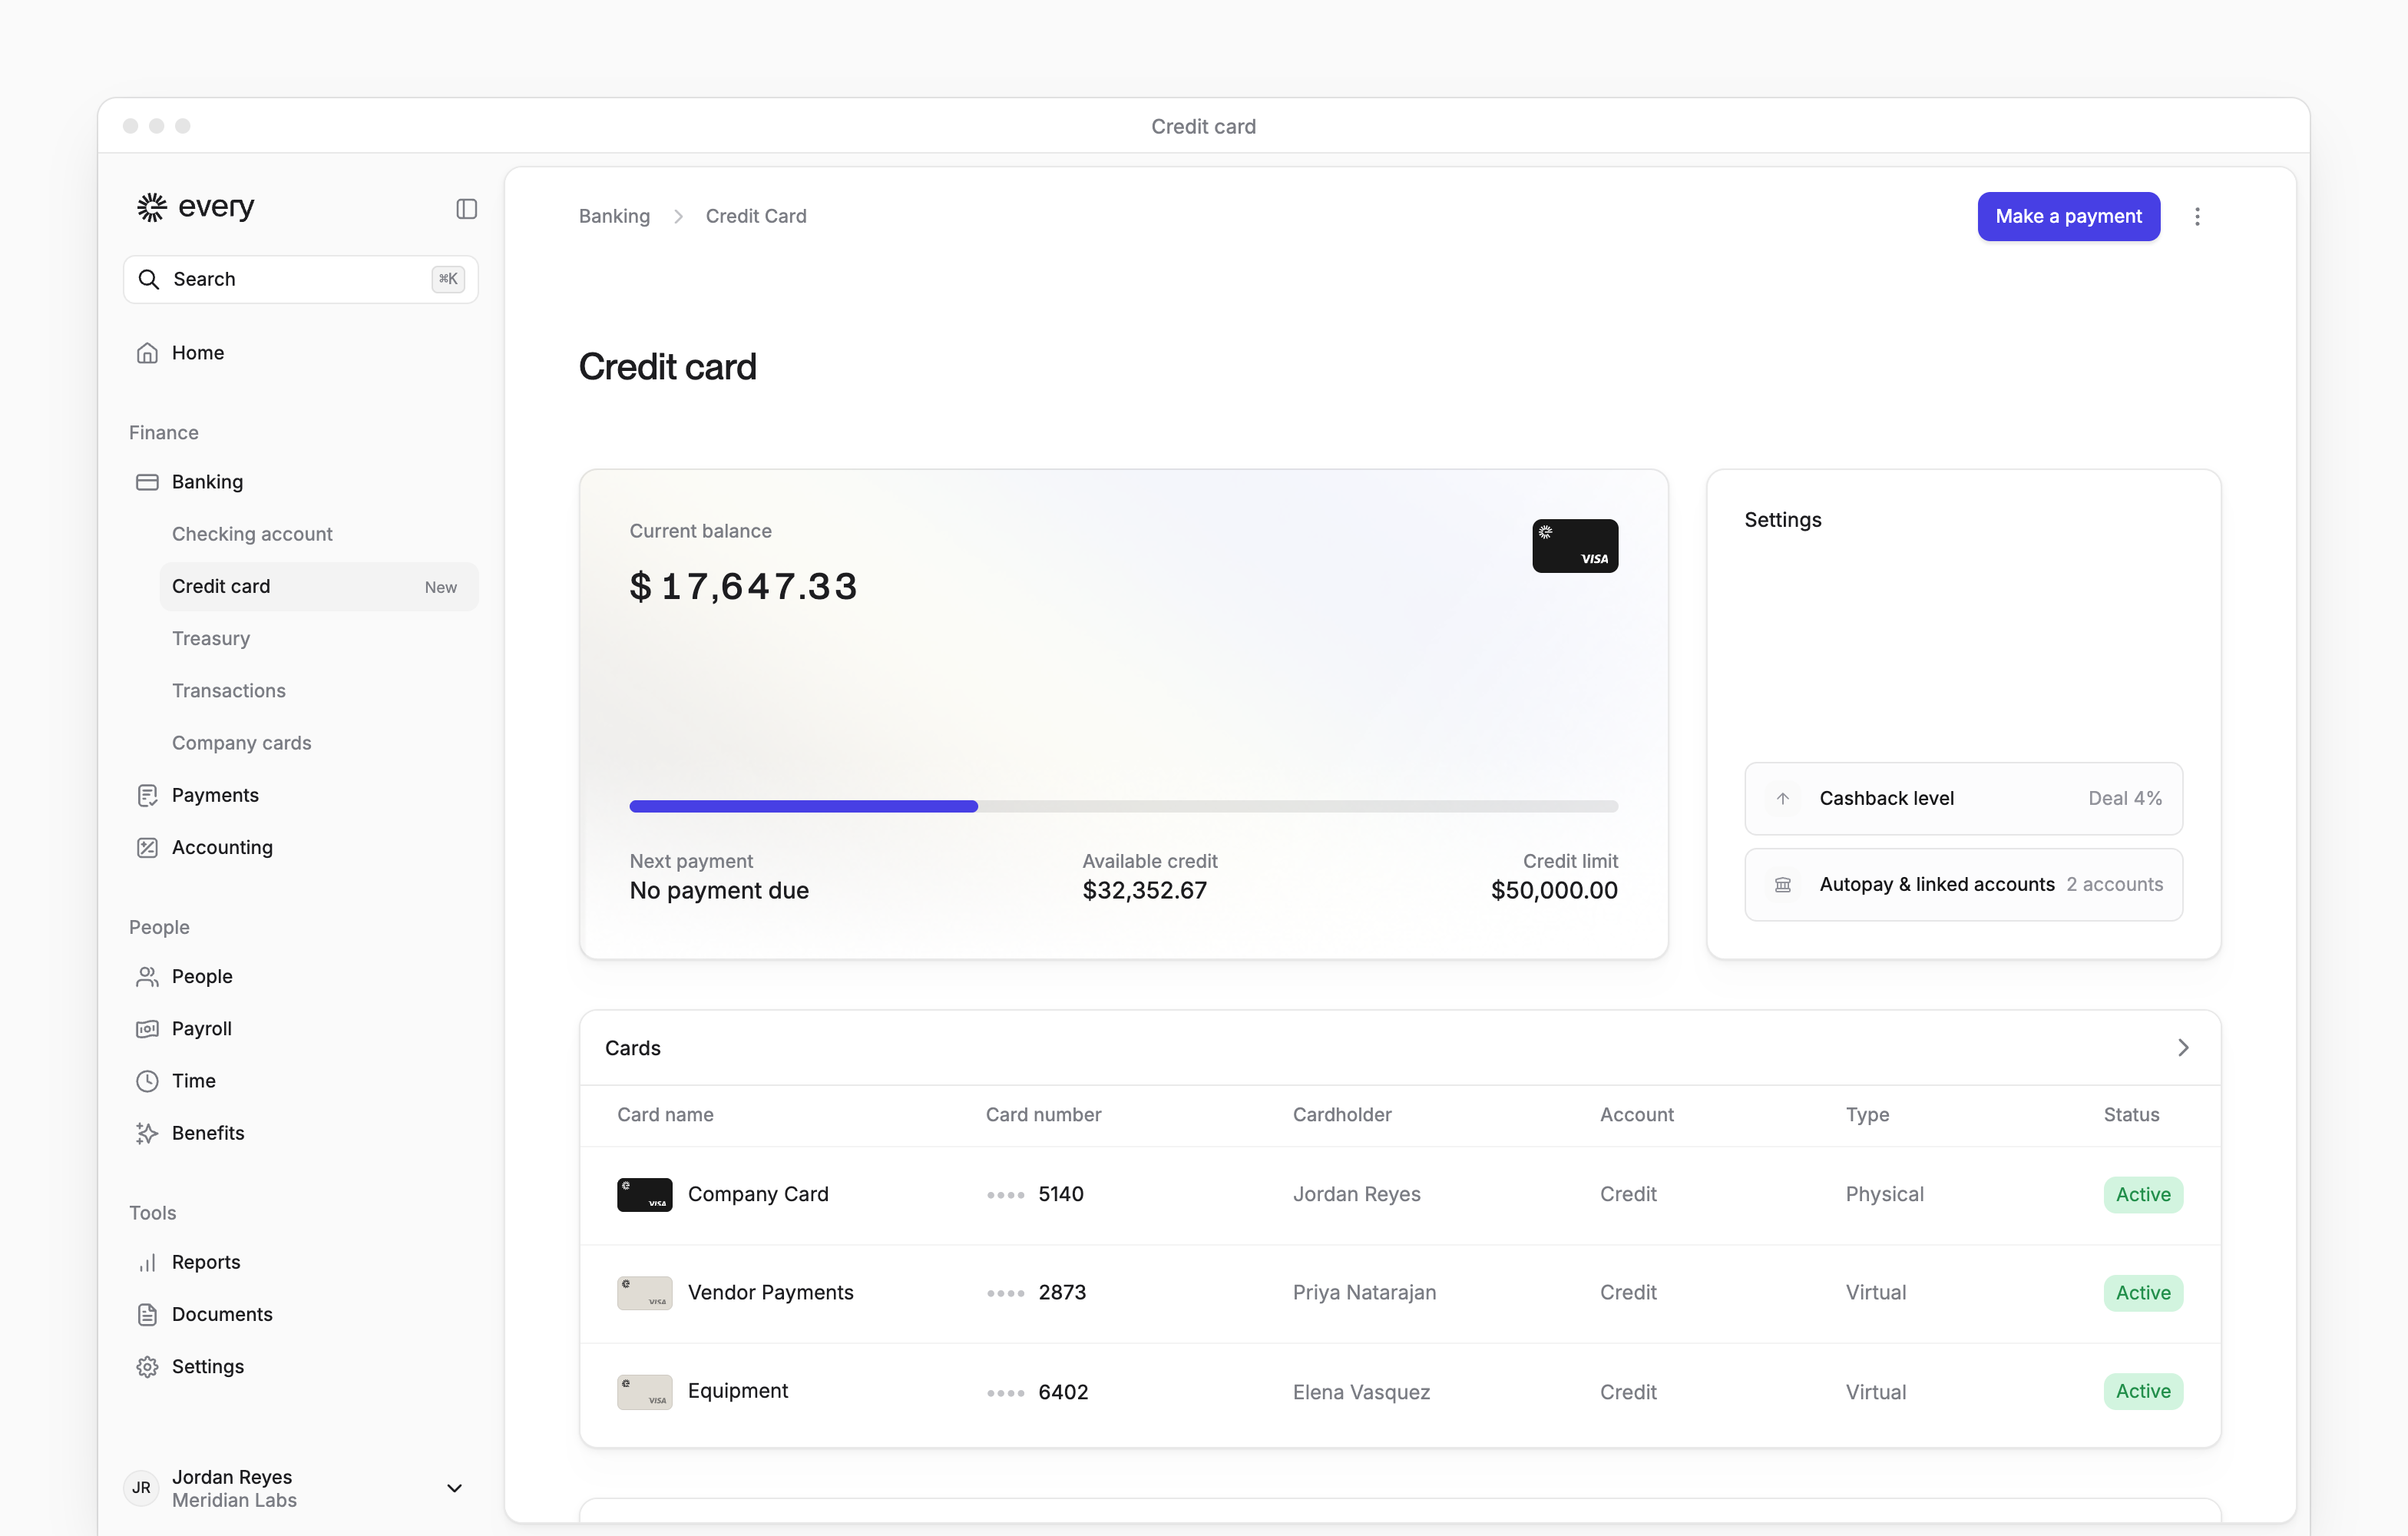
Task: Click the Company Card black card thumbnail
Action: click(x=644, y=1195)
